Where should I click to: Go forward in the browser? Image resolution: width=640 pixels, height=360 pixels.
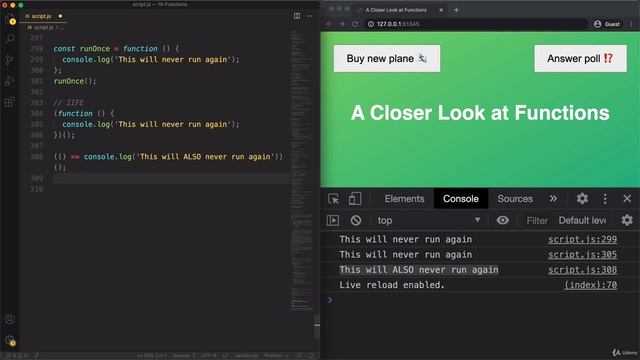pos(342,24)
